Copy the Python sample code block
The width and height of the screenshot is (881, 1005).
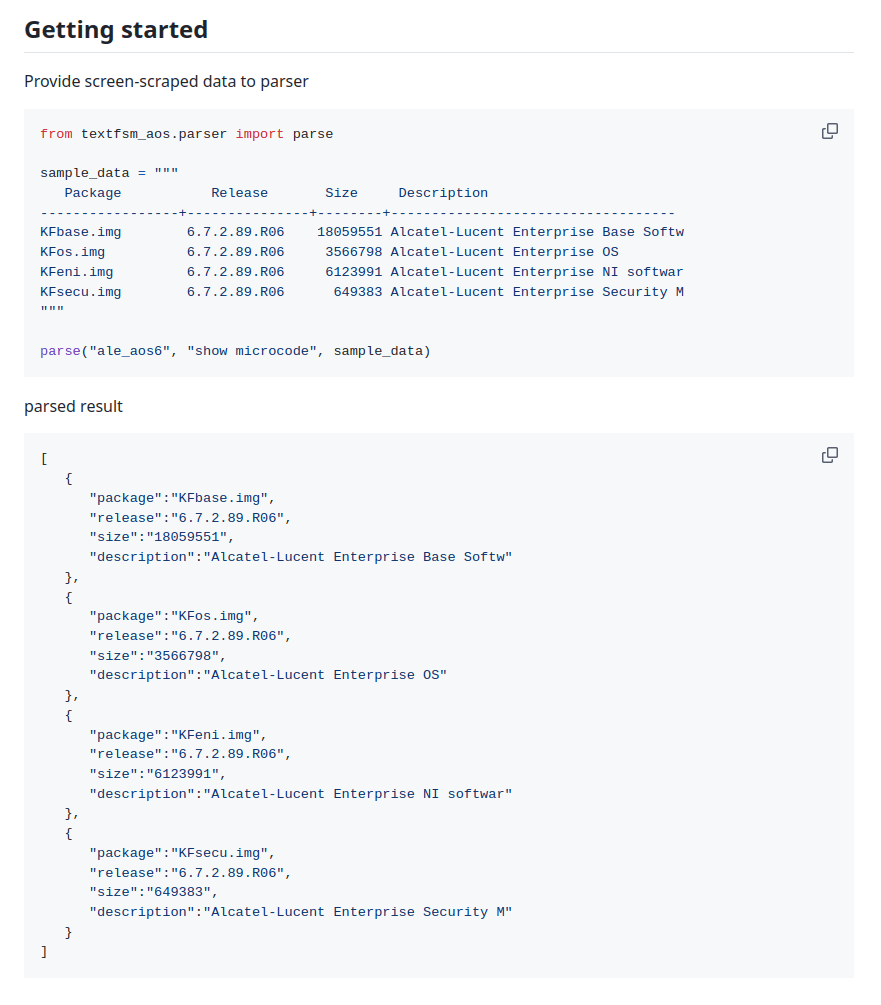tap(829, 131)
